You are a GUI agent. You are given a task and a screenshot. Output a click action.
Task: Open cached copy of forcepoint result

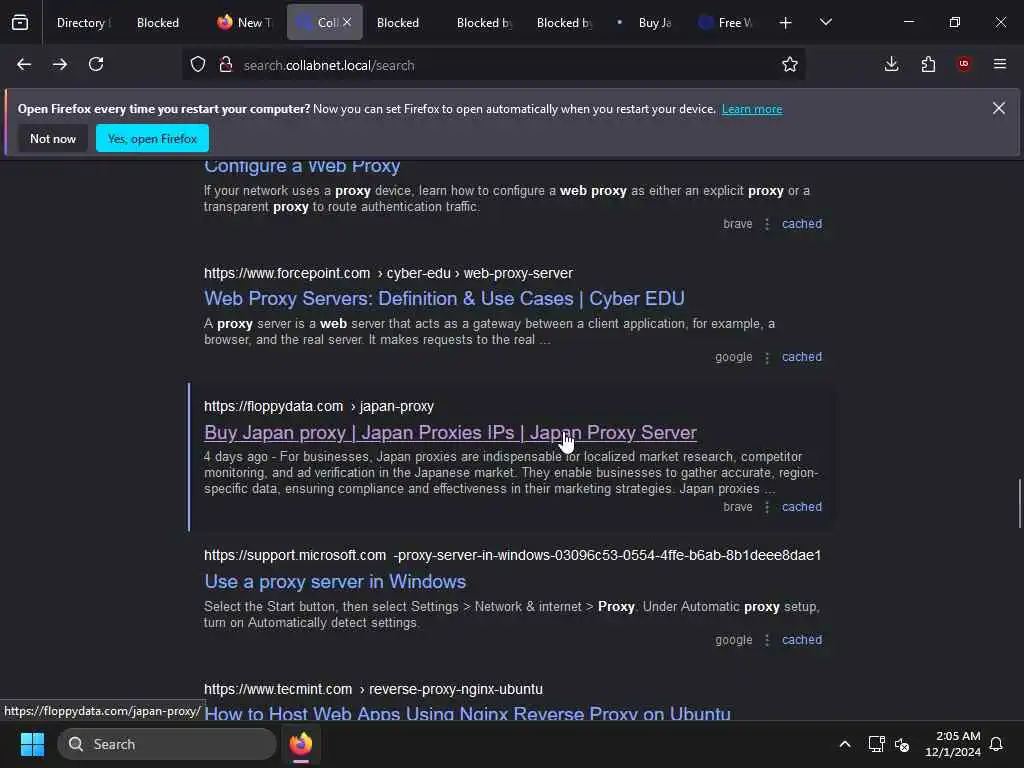[802, 357]
